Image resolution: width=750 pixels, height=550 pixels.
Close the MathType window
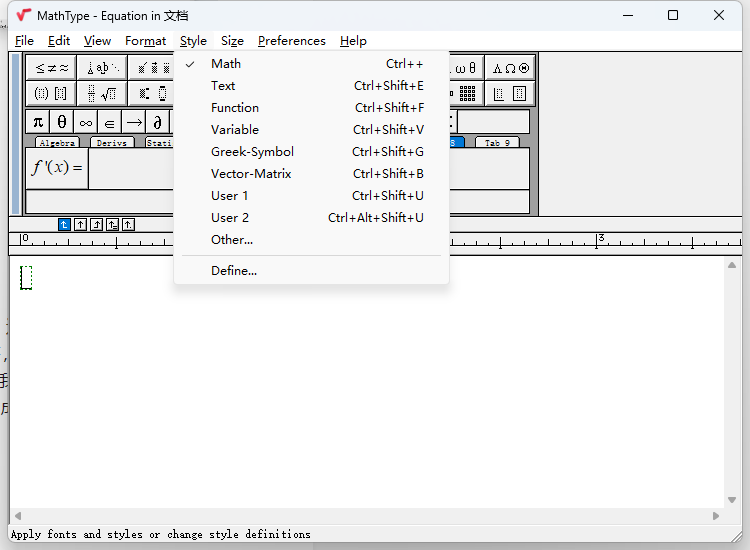click(x=719, y=15)
